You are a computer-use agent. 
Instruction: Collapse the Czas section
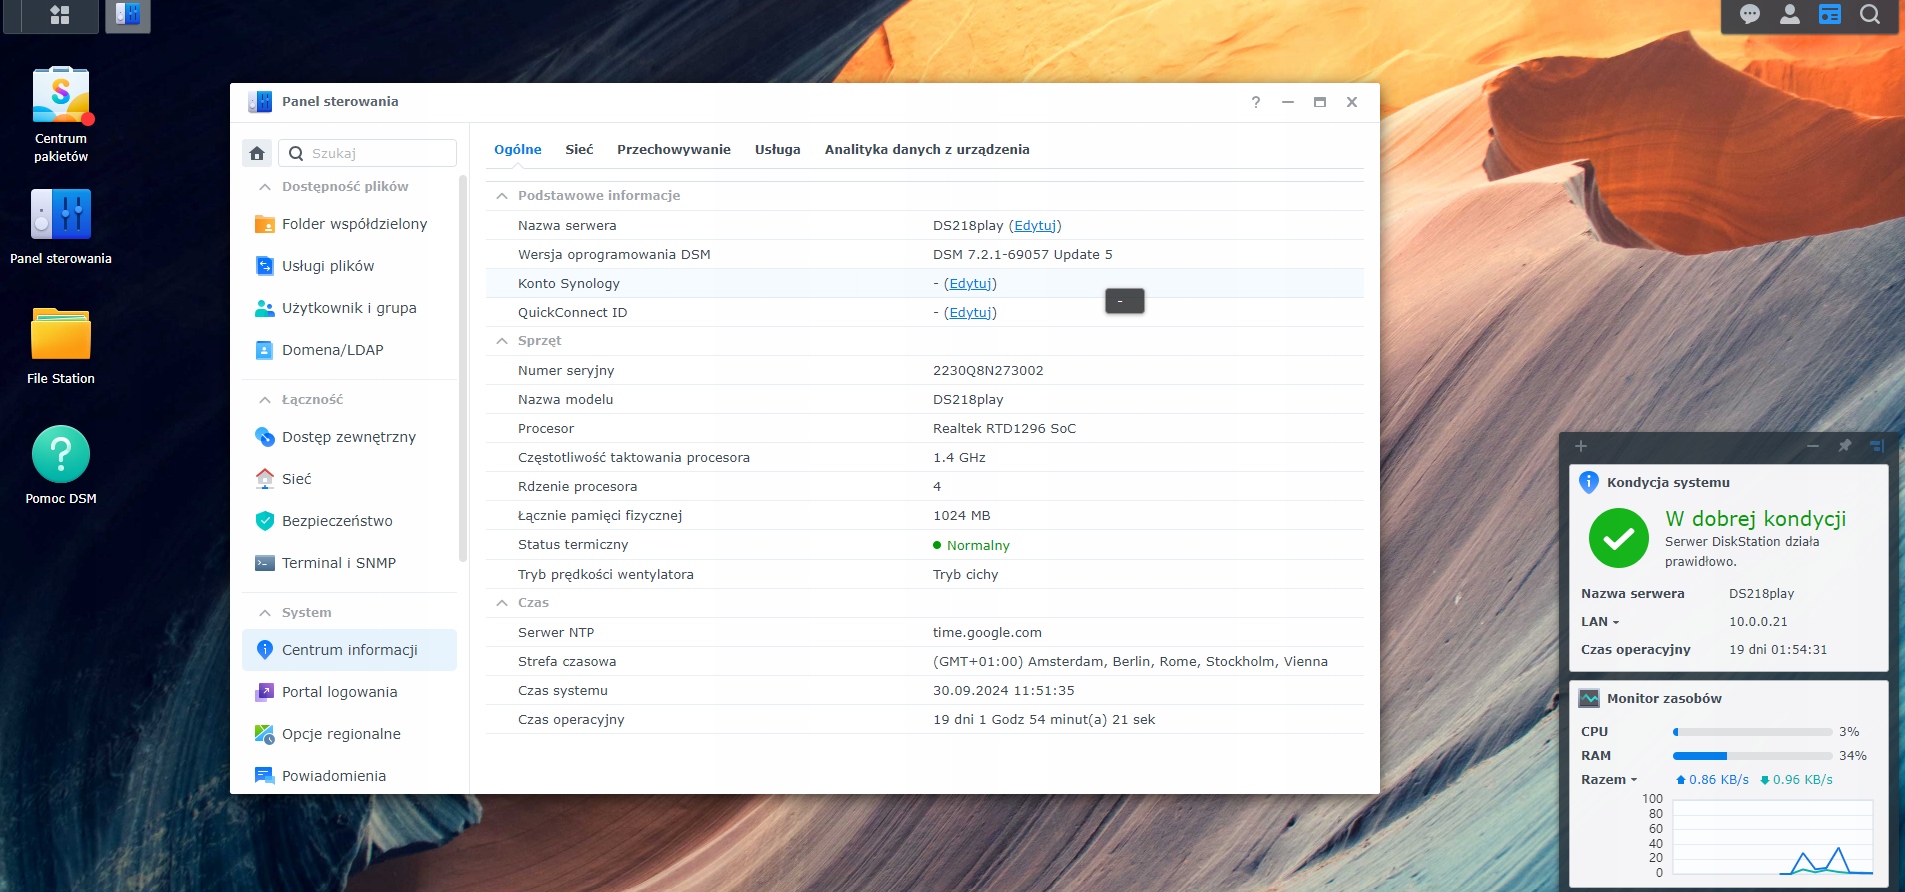click(x=502, y=603)
